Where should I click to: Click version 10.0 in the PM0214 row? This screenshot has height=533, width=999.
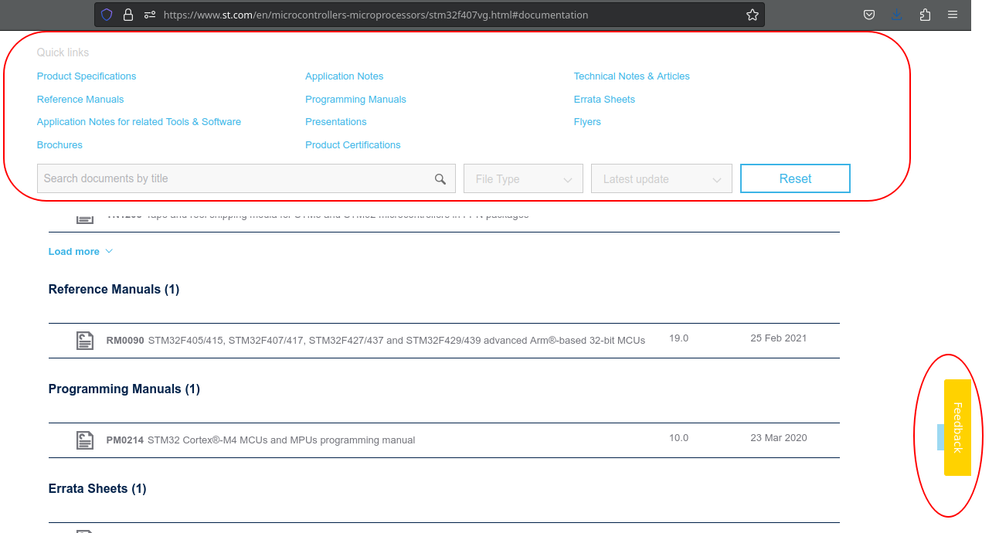click(679, 437)
